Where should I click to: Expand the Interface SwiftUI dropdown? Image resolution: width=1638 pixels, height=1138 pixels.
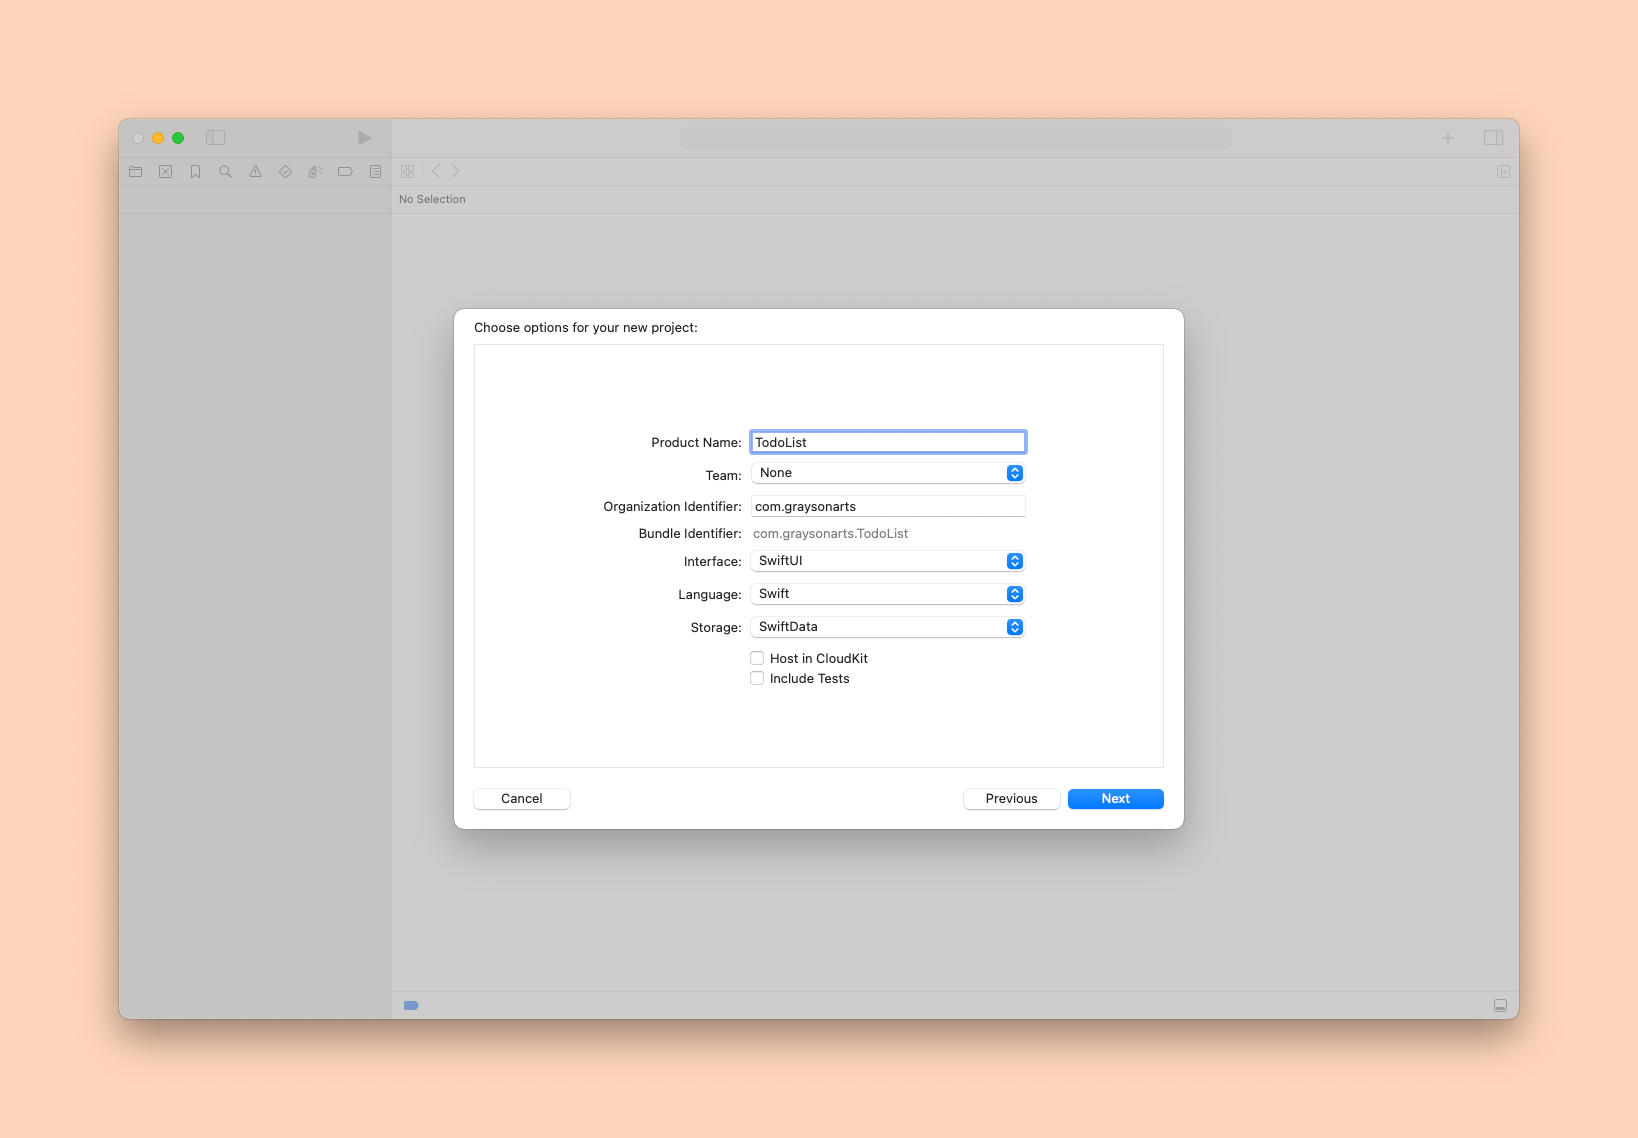point(887,561)
